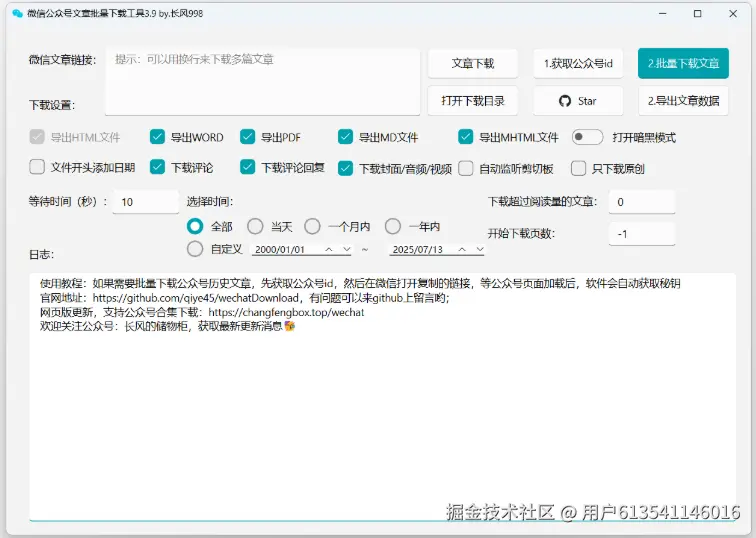Click the 下载超过阅读量的文章 value field
Screen dimensions: 756x538
pos(642,202)
